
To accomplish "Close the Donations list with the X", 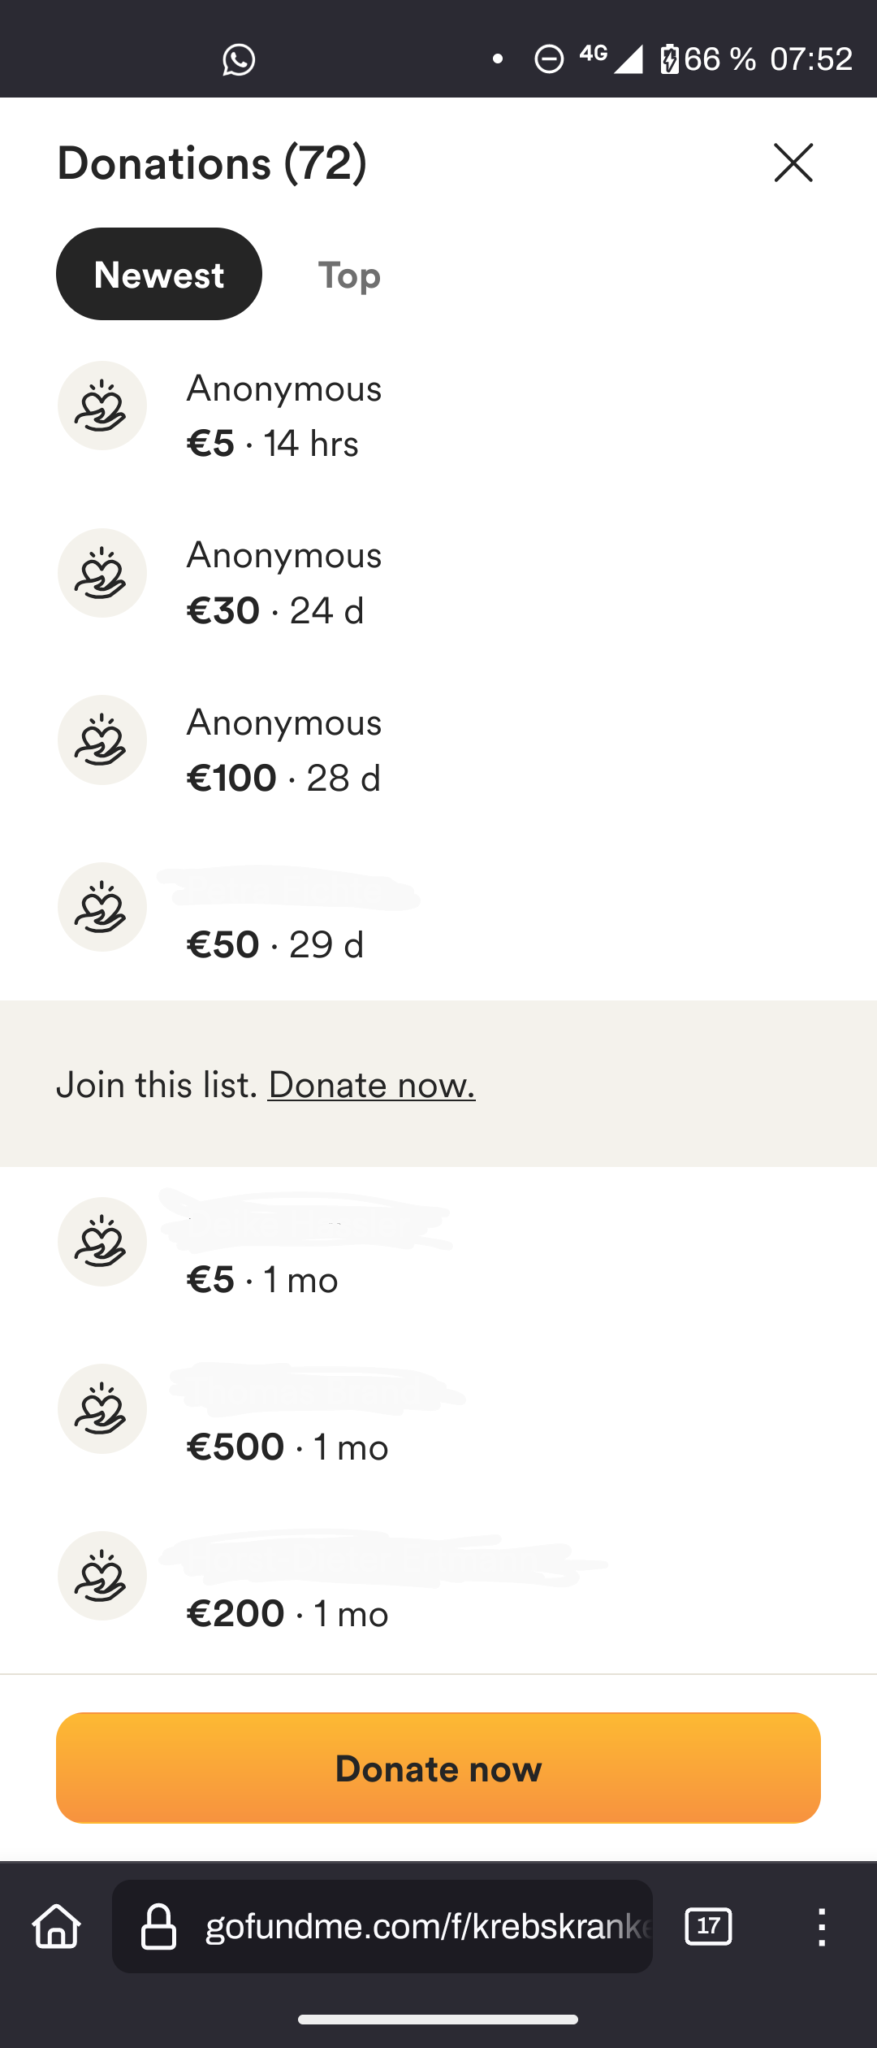I will [x=793, y=162].
